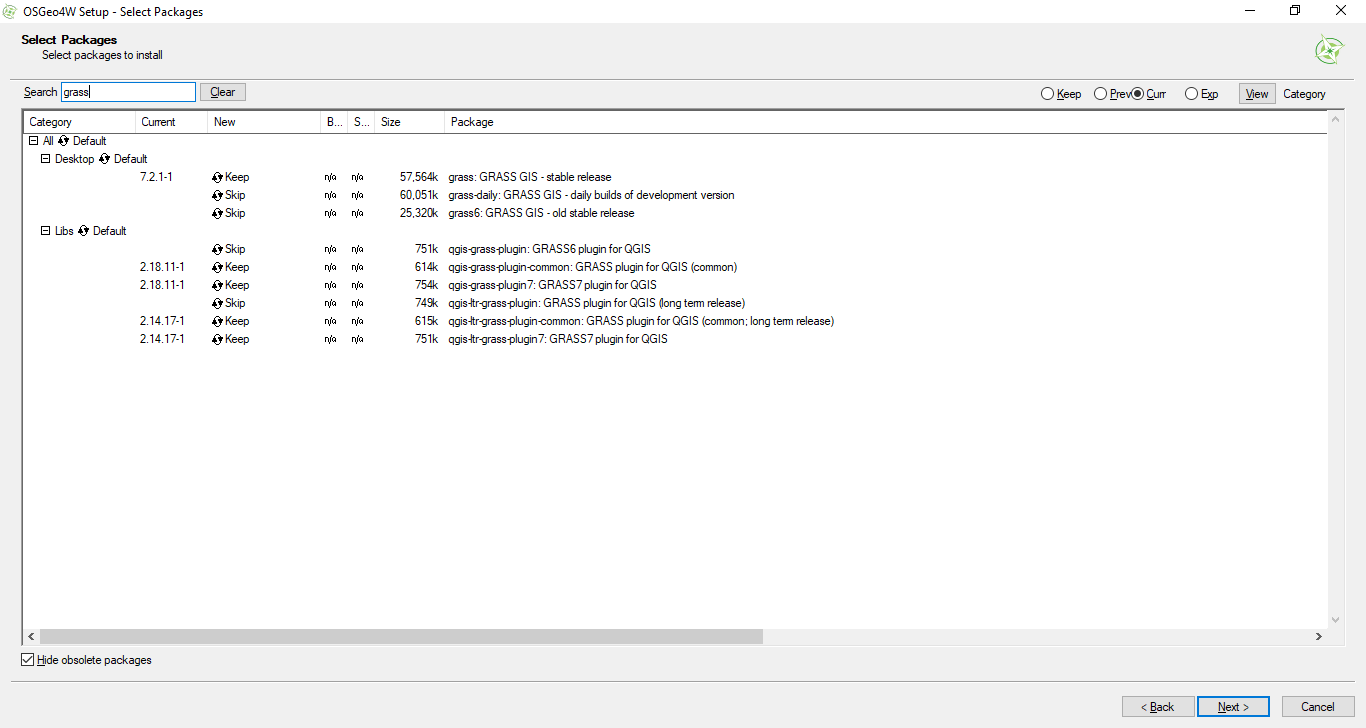Cycle Default icon on All category
The image size is (1366, 728).
coord(64,141)
